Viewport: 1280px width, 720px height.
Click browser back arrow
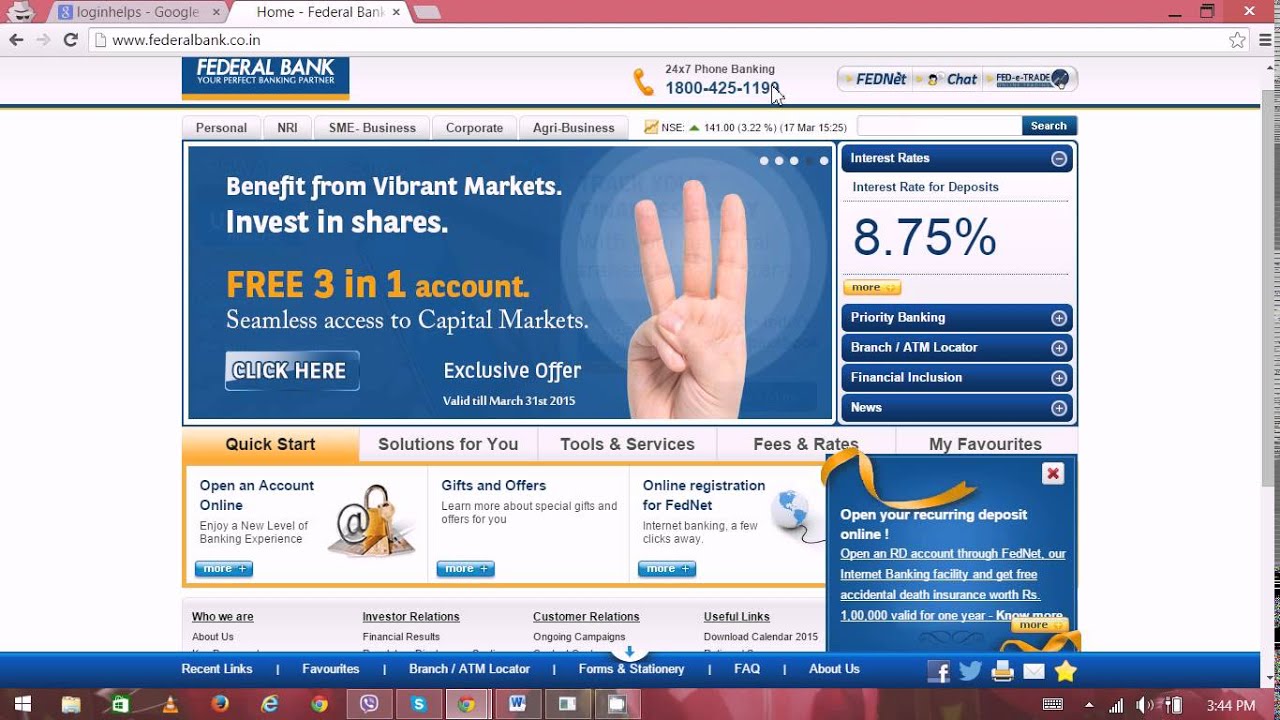(16, 40)
